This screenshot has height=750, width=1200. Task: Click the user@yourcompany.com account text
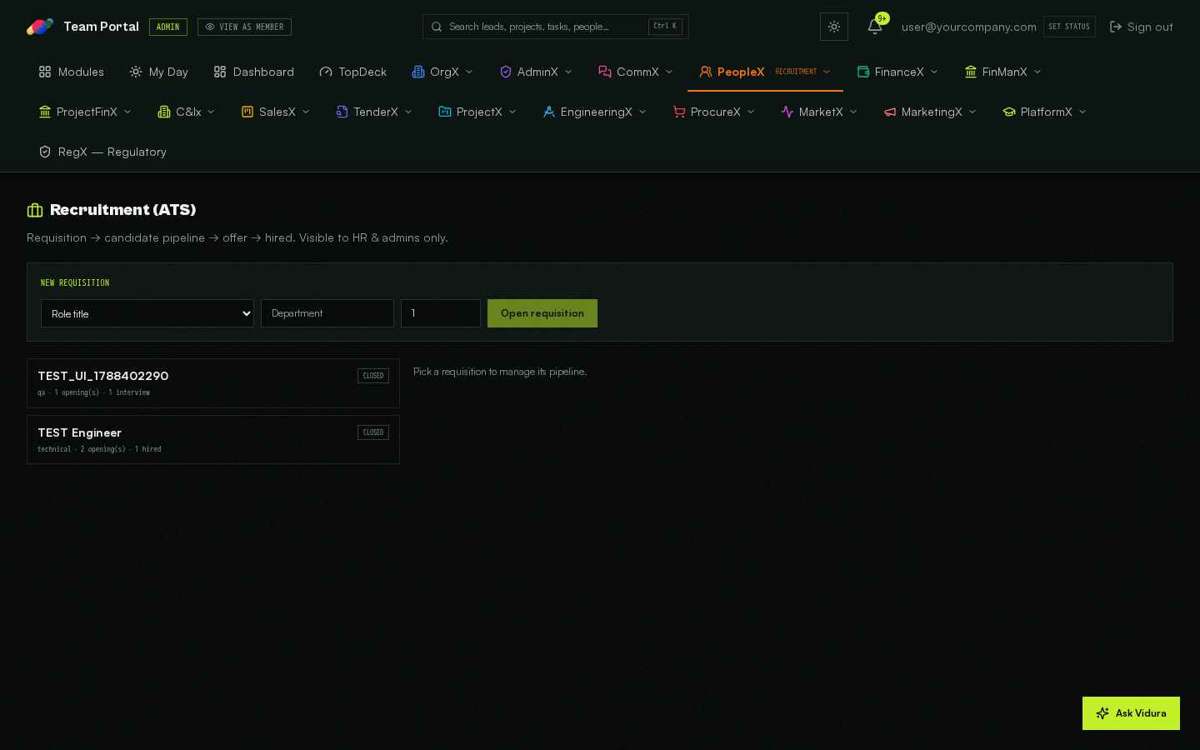(x=969, y=27)
